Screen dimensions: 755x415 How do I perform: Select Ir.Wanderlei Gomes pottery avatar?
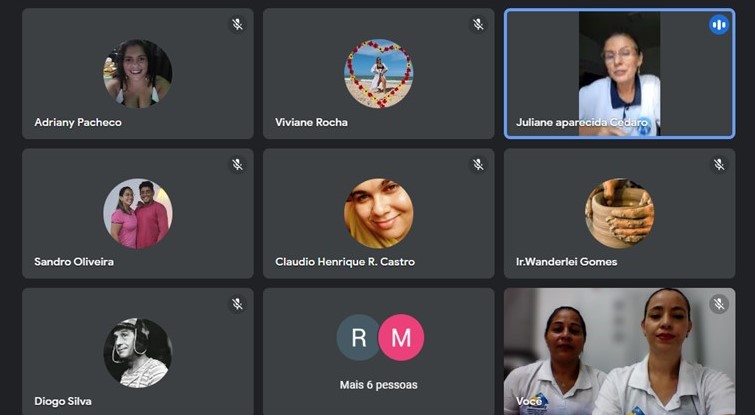[x=619, y=213]
